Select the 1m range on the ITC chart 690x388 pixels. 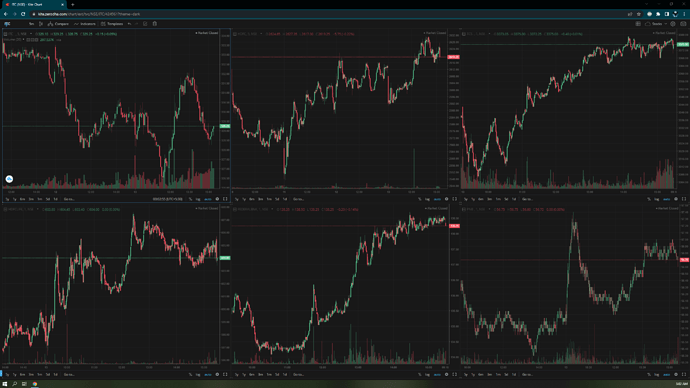point(40,199)
